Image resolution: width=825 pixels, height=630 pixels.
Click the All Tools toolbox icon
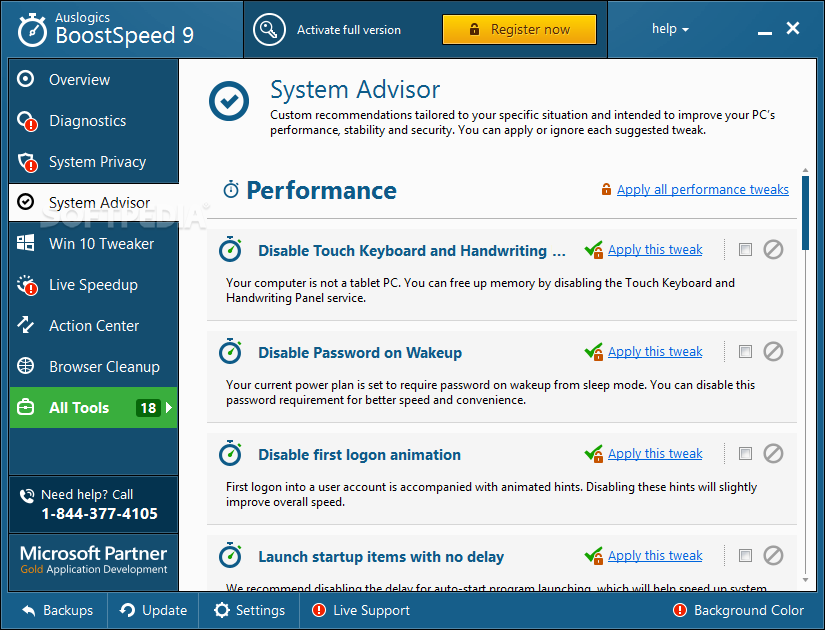25,407
